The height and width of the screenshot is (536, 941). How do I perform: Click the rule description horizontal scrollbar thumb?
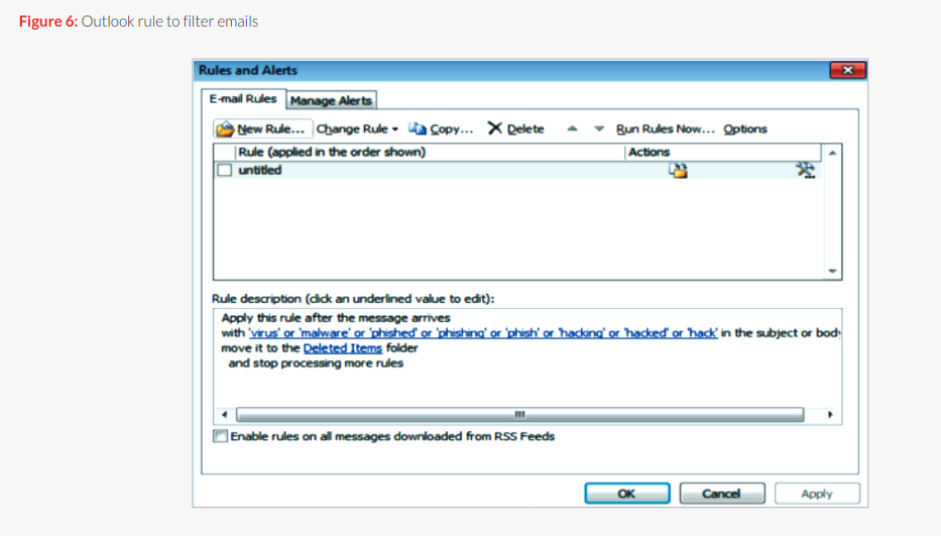pos(520,414)
